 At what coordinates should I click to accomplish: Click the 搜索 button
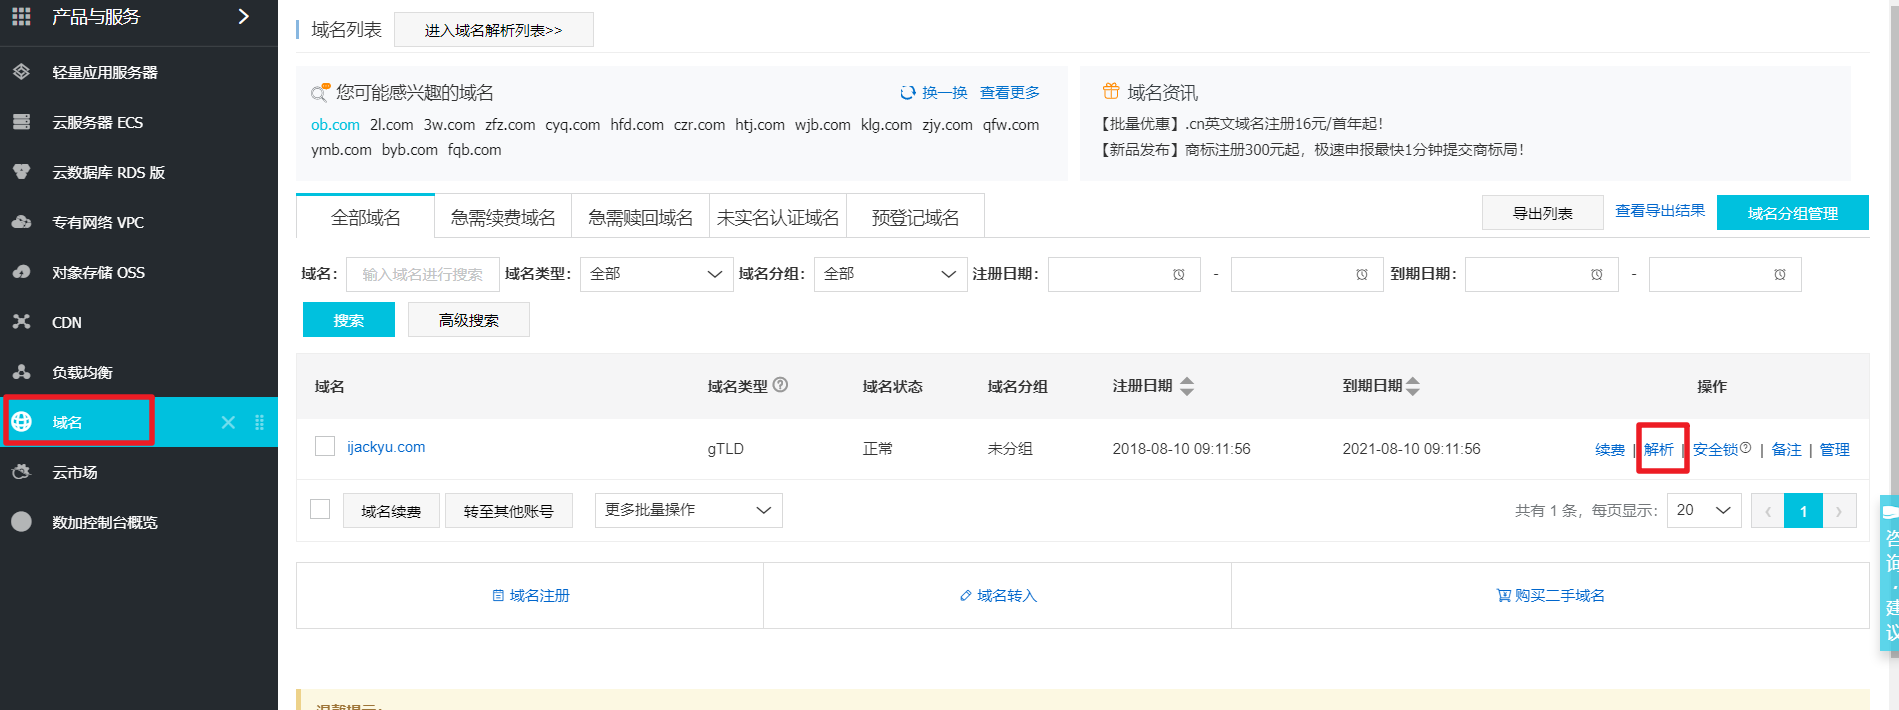[x=349, y=320]
